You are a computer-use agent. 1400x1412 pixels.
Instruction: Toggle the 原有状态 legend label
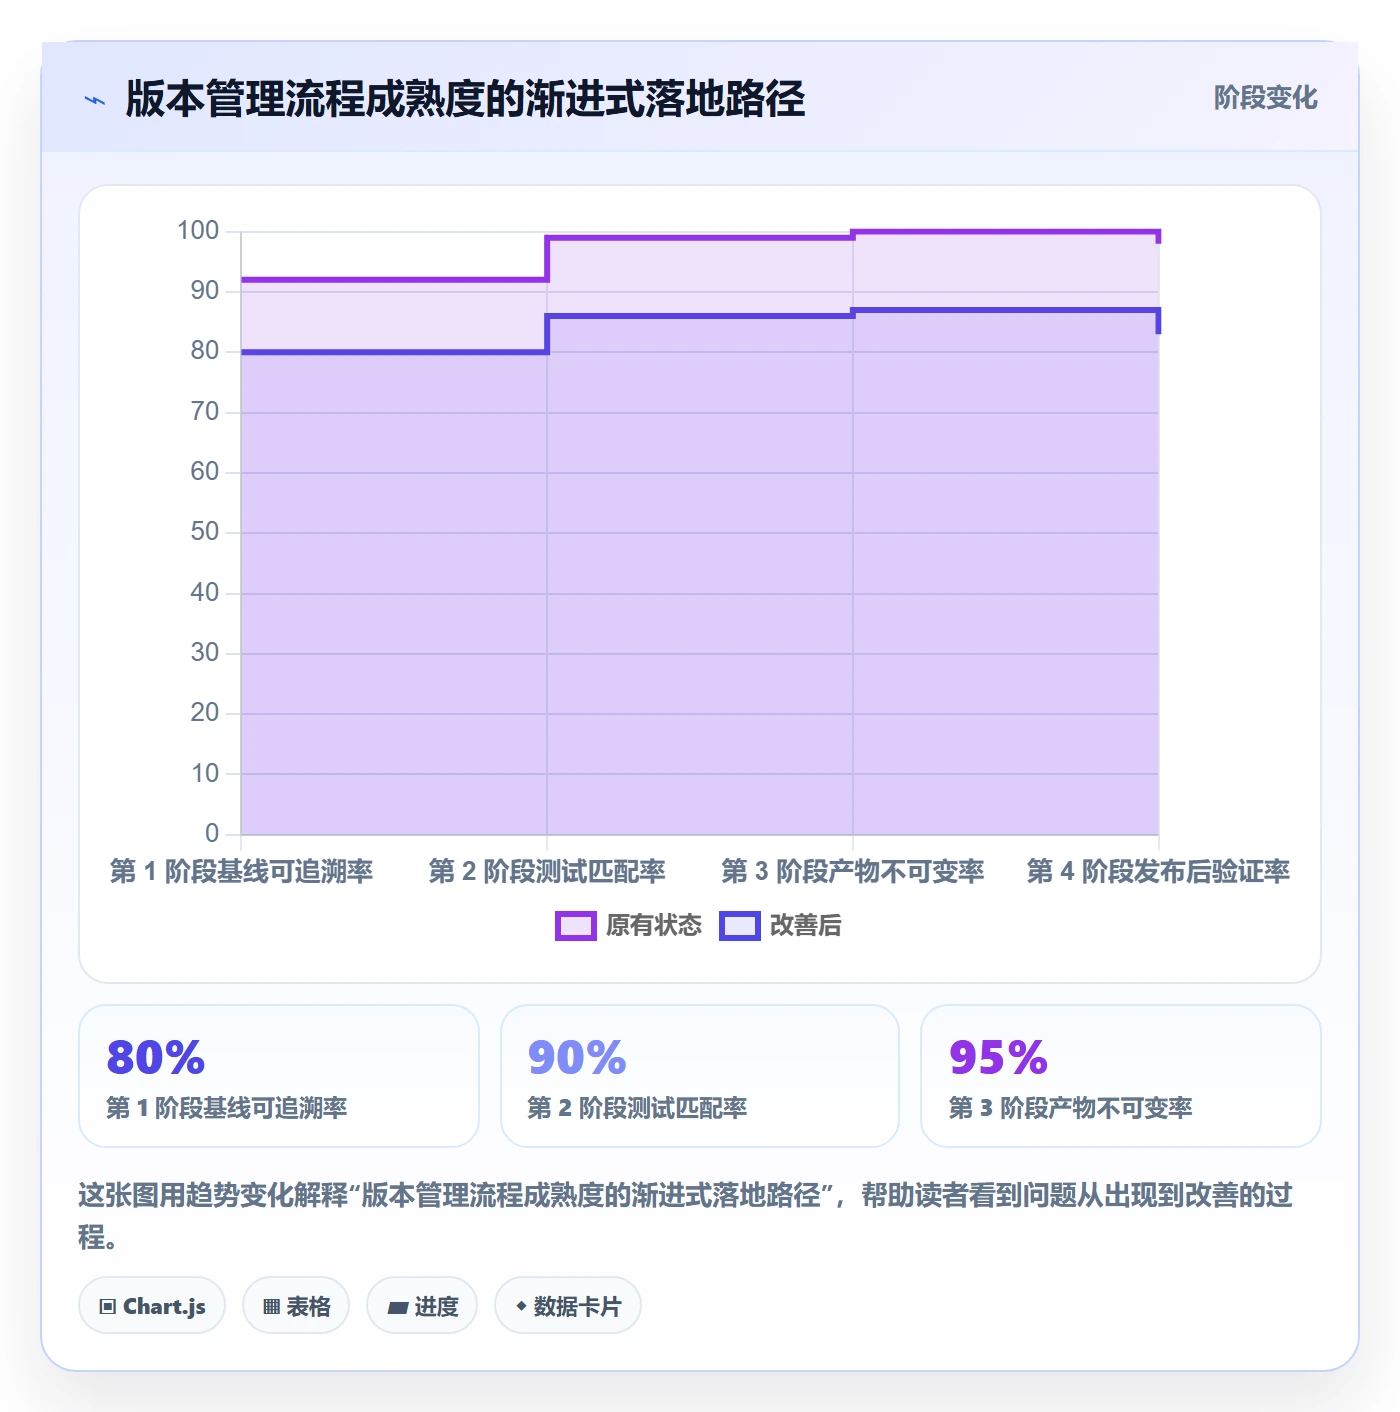point(654,926)
